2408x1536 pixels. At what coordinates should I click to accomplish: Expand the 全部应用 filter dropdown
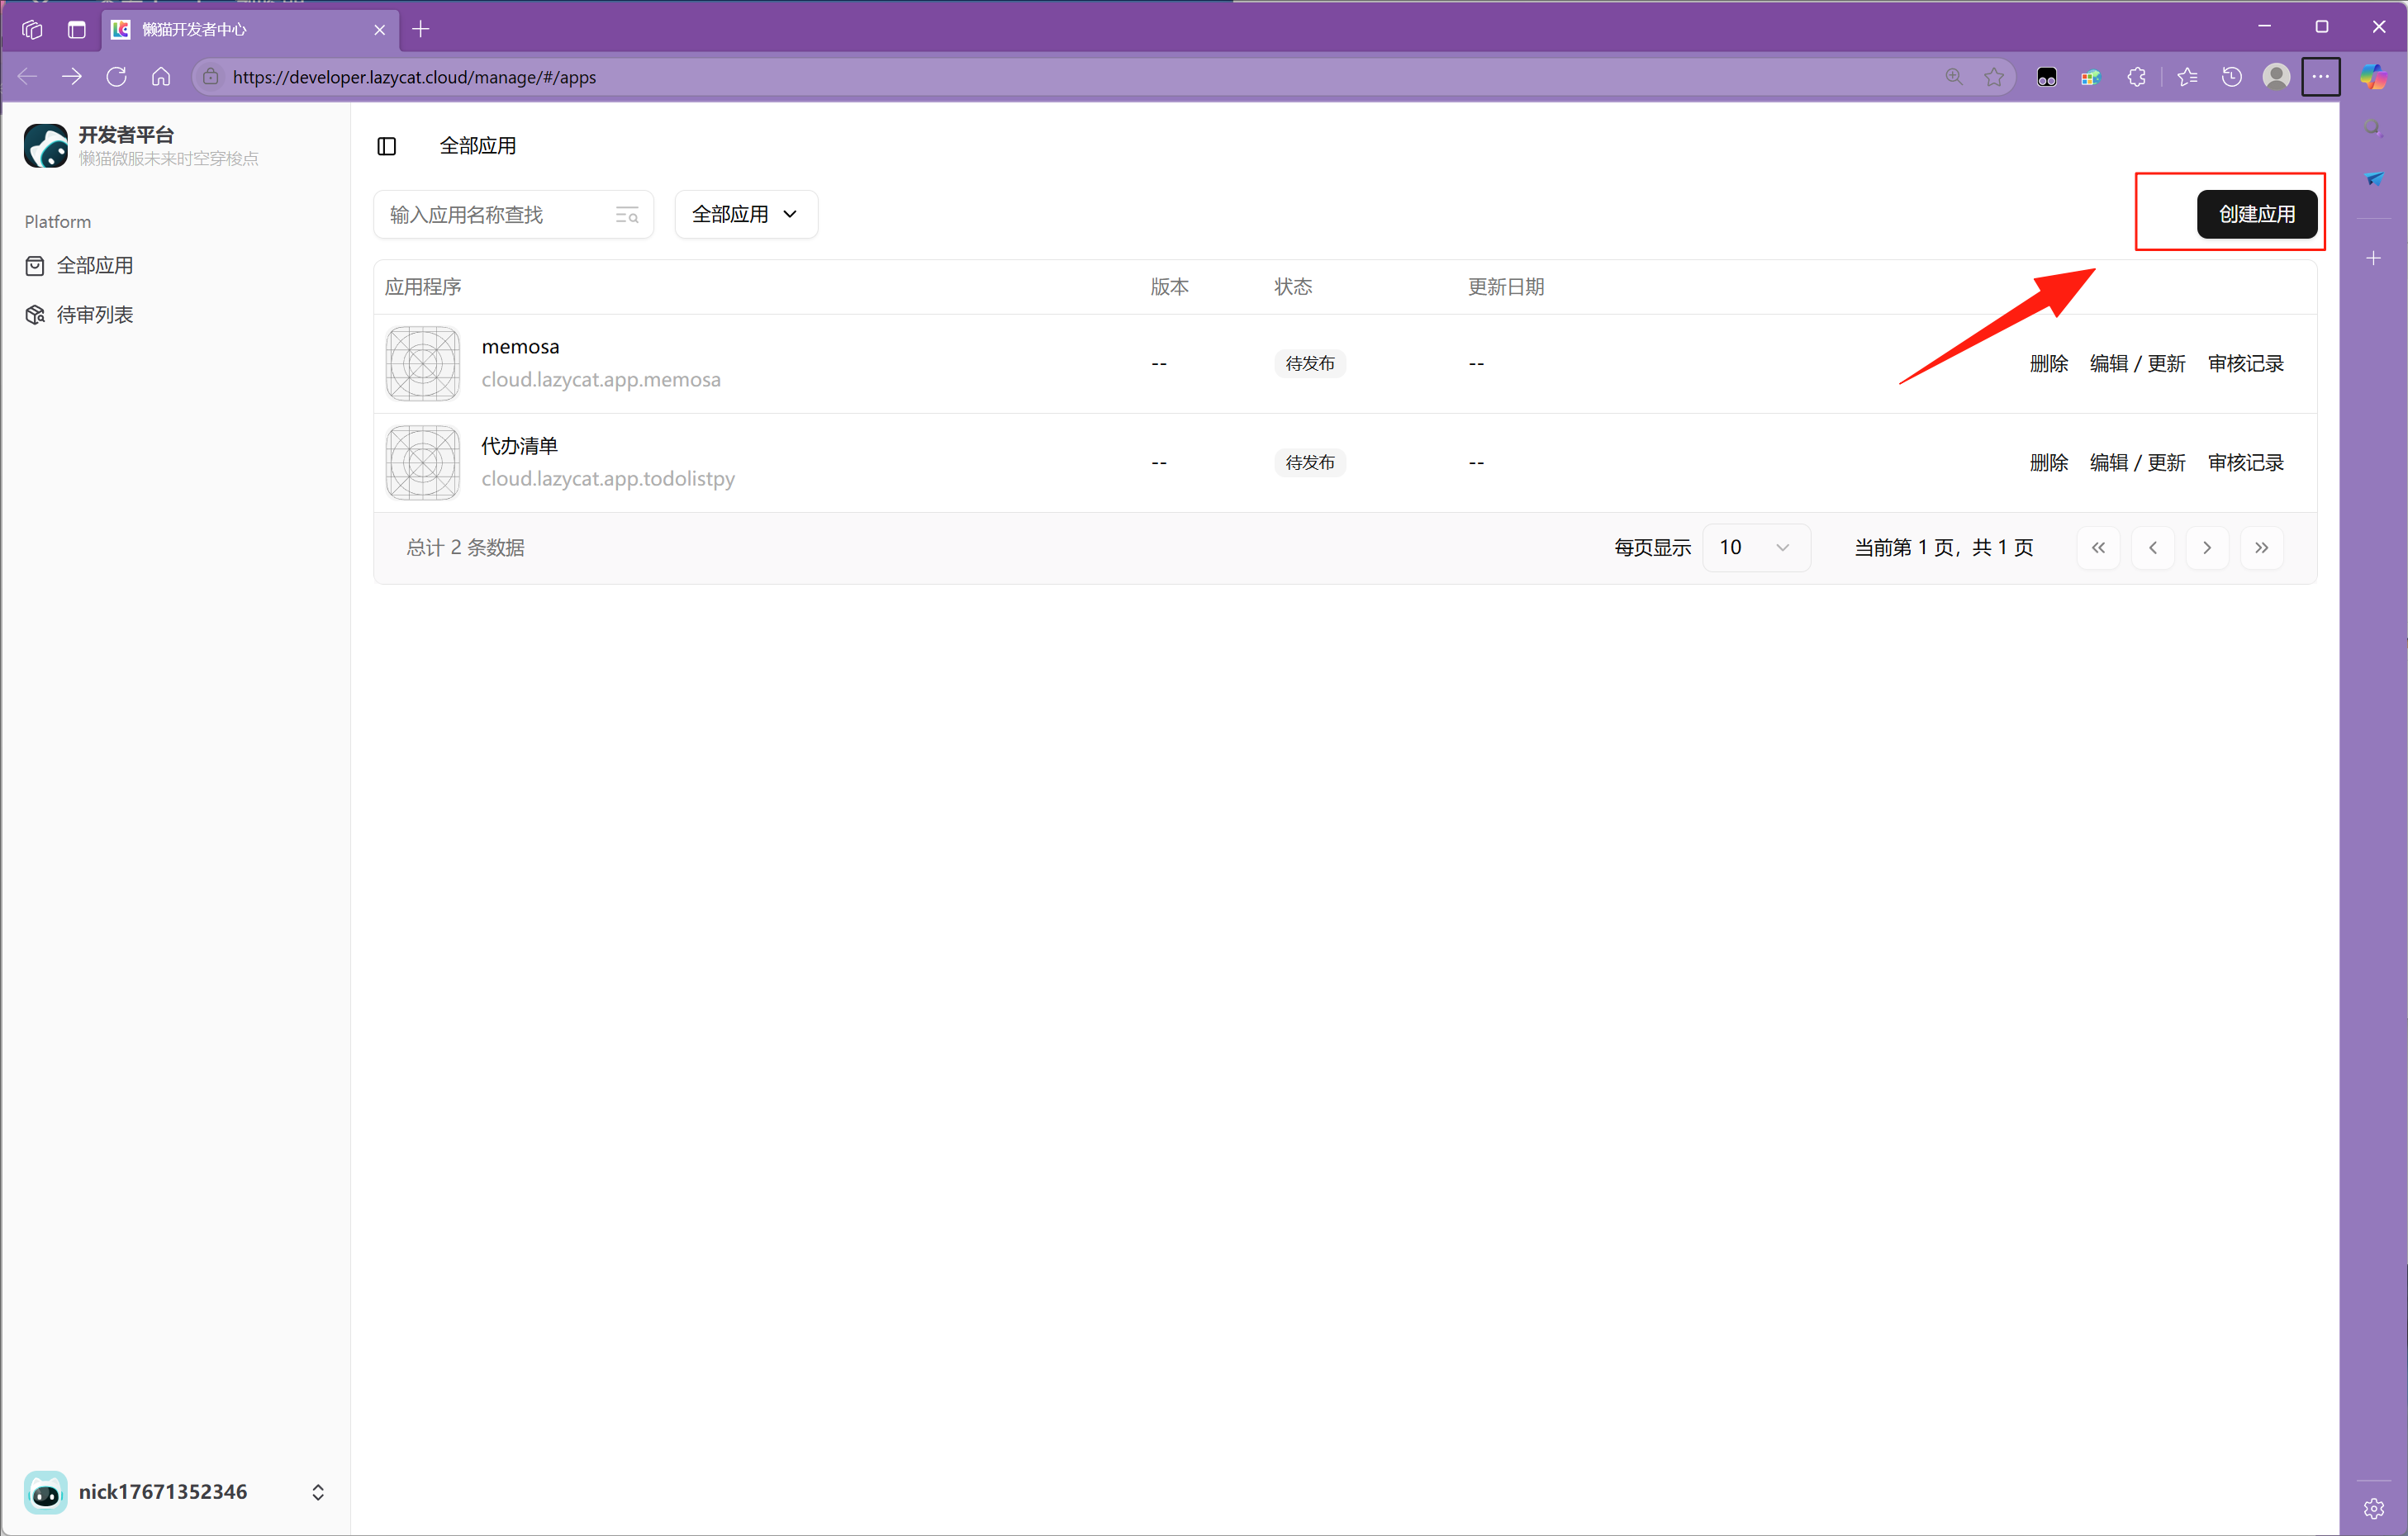pyautogui.click(x=746, y=214)
